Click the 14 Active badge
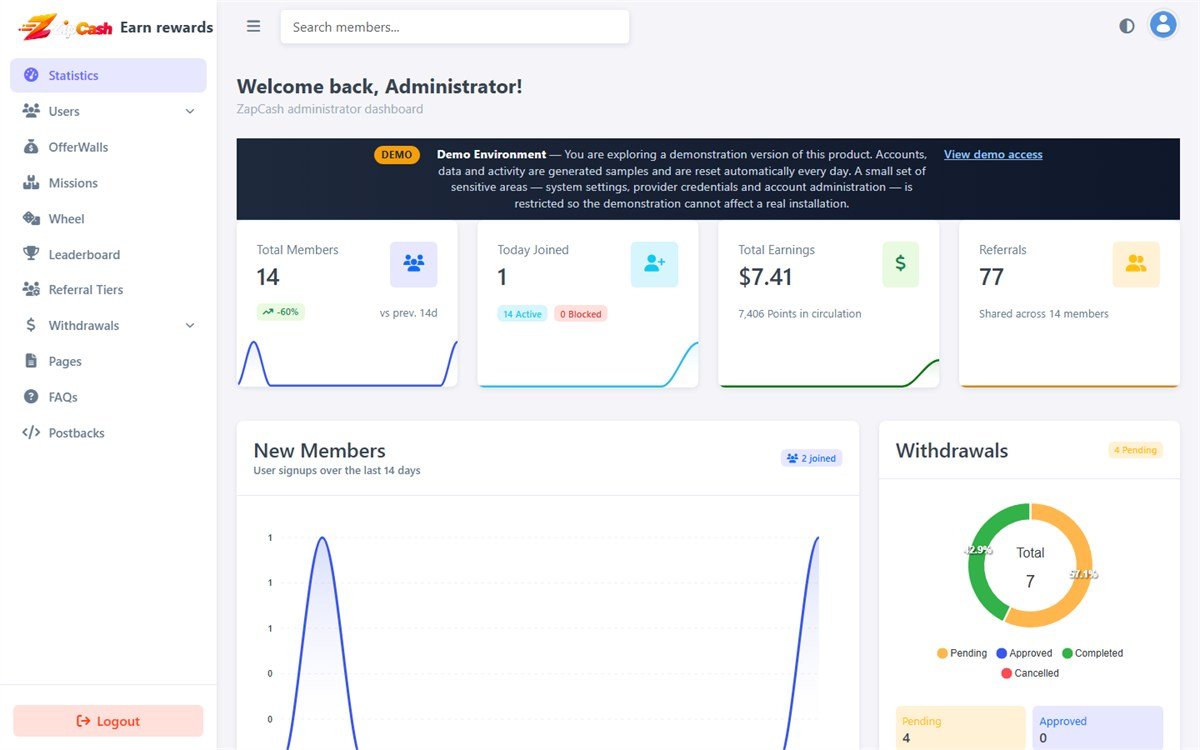 point(522,314)
